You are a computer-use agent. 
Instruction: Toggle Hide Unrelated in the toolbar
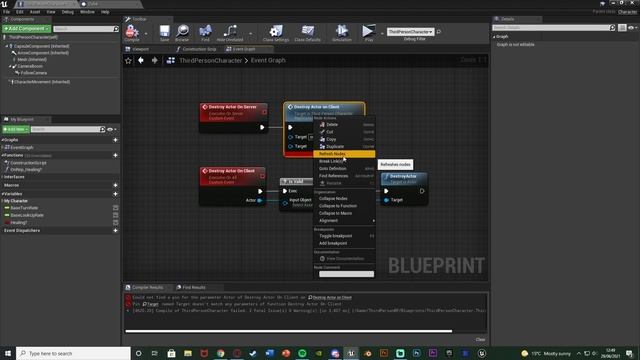coord(230,33)
